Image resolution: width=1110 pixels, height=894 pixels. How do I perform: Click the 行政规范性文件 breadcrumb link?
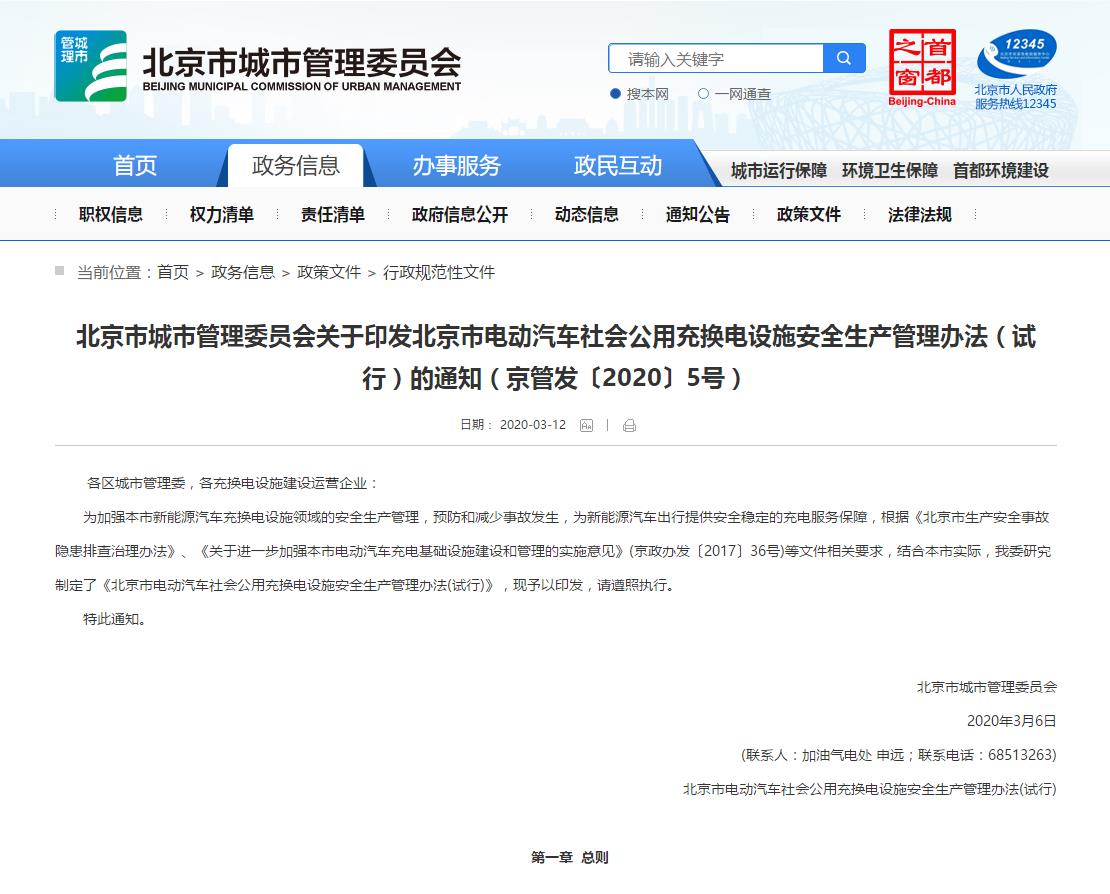[x=439, y=273]
